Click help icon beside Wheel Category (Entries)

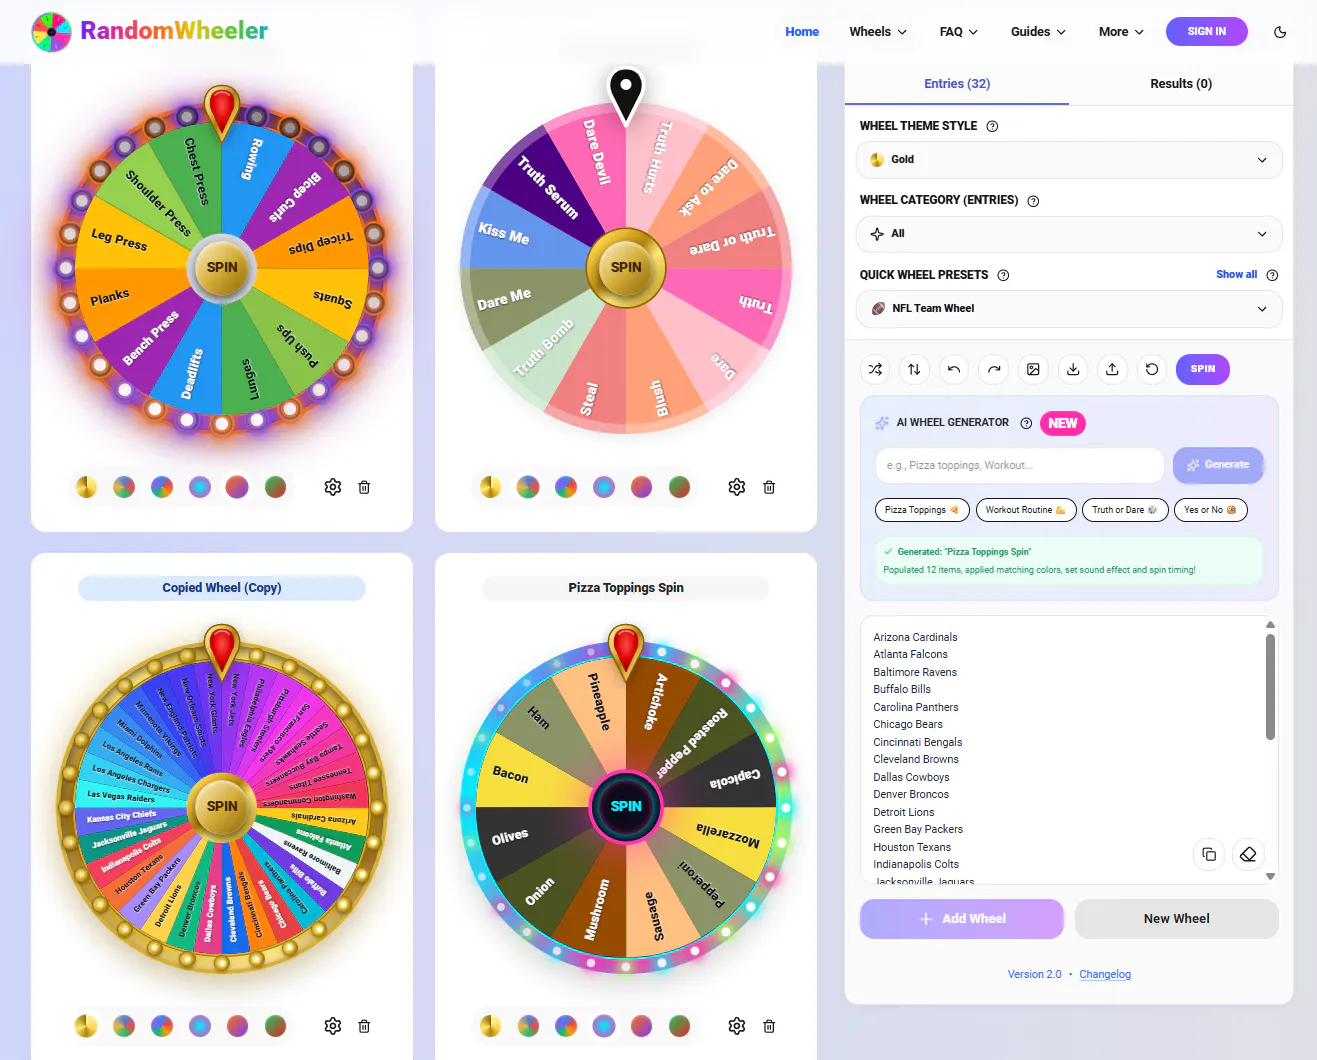1033,201
